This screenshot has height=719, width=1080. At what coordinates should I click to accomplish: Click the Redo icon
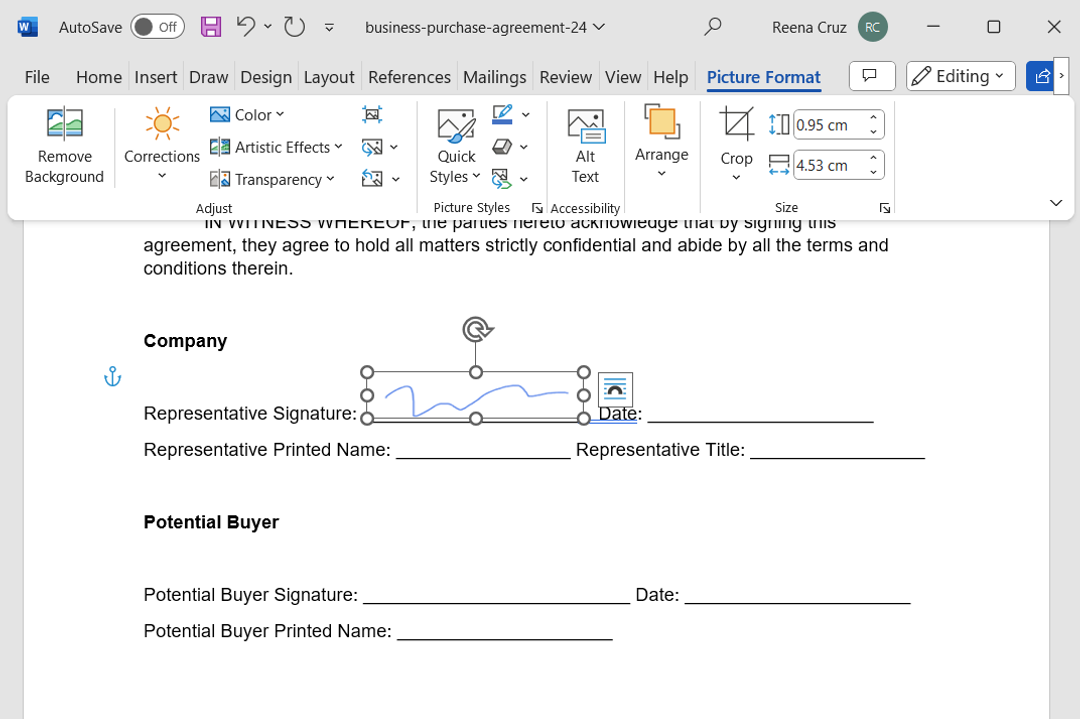point(293,27)
